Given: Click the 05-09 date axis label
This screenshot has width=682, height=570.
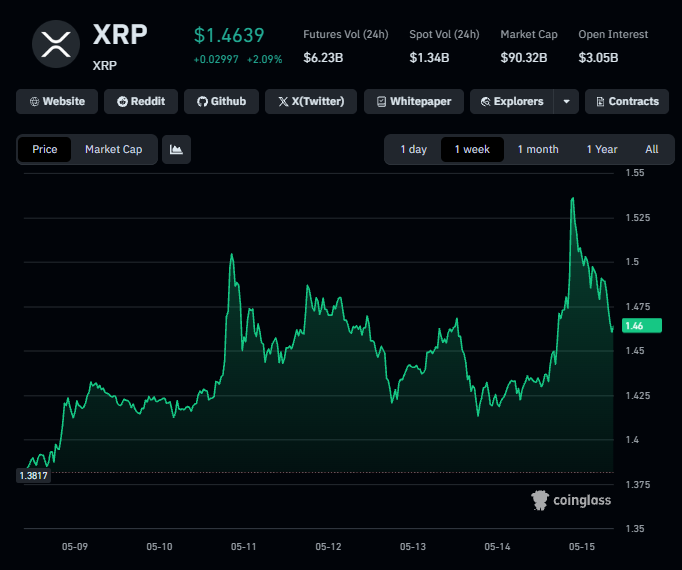Looking at the screenshot, I should (75, 547).
